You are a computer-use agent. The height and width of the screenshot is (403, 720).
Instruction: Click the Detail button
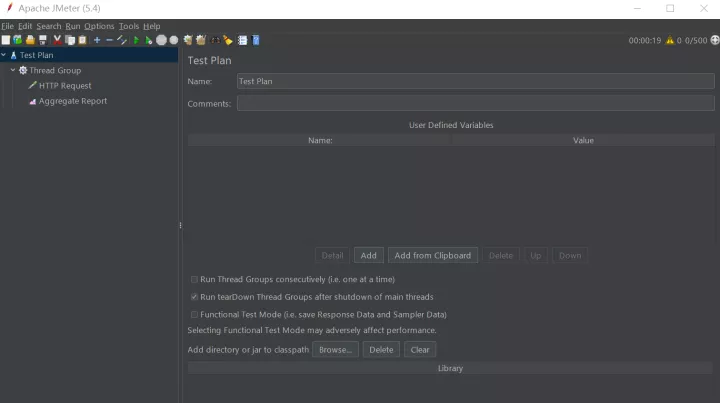point(332,255)
